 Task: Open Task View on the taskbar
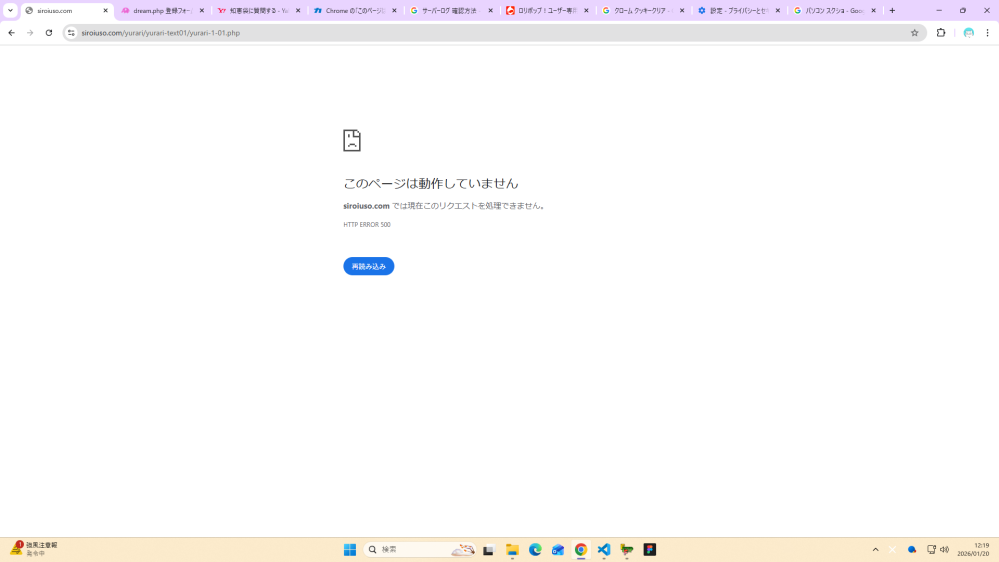click(x=489, y=550)
